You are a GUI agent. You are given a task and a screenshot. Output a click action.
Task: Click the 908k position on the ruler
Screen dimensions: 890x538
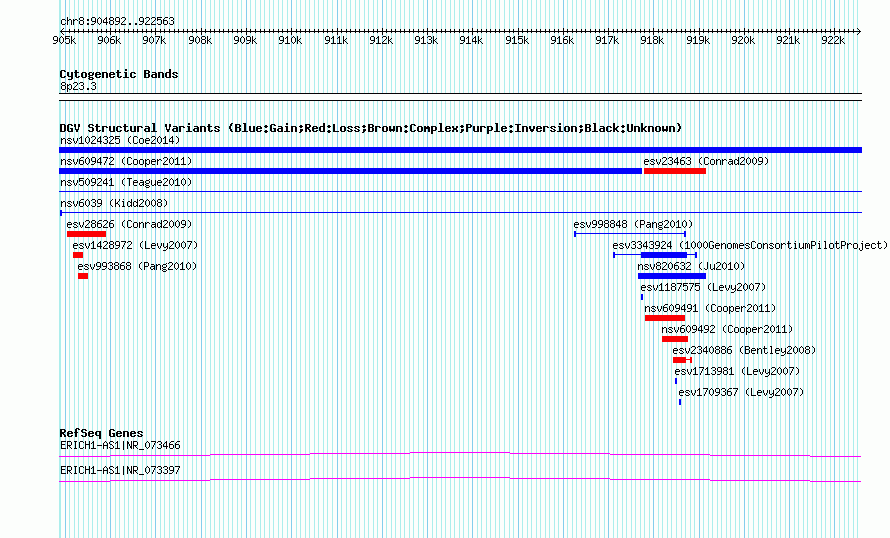coord(200,40)
